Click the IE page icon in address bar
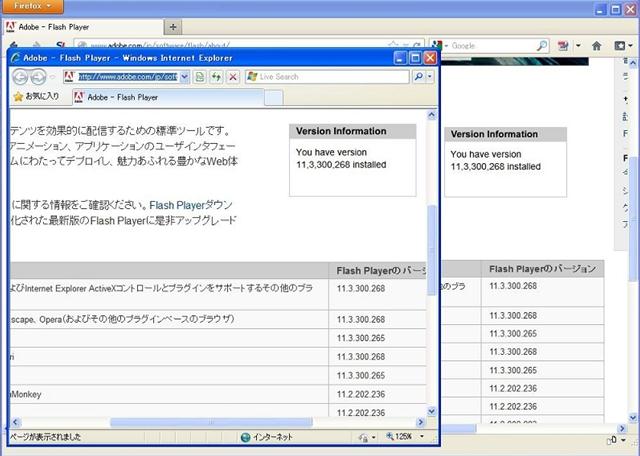This screenshot has height=456, width=640. [x=69, y=77]
